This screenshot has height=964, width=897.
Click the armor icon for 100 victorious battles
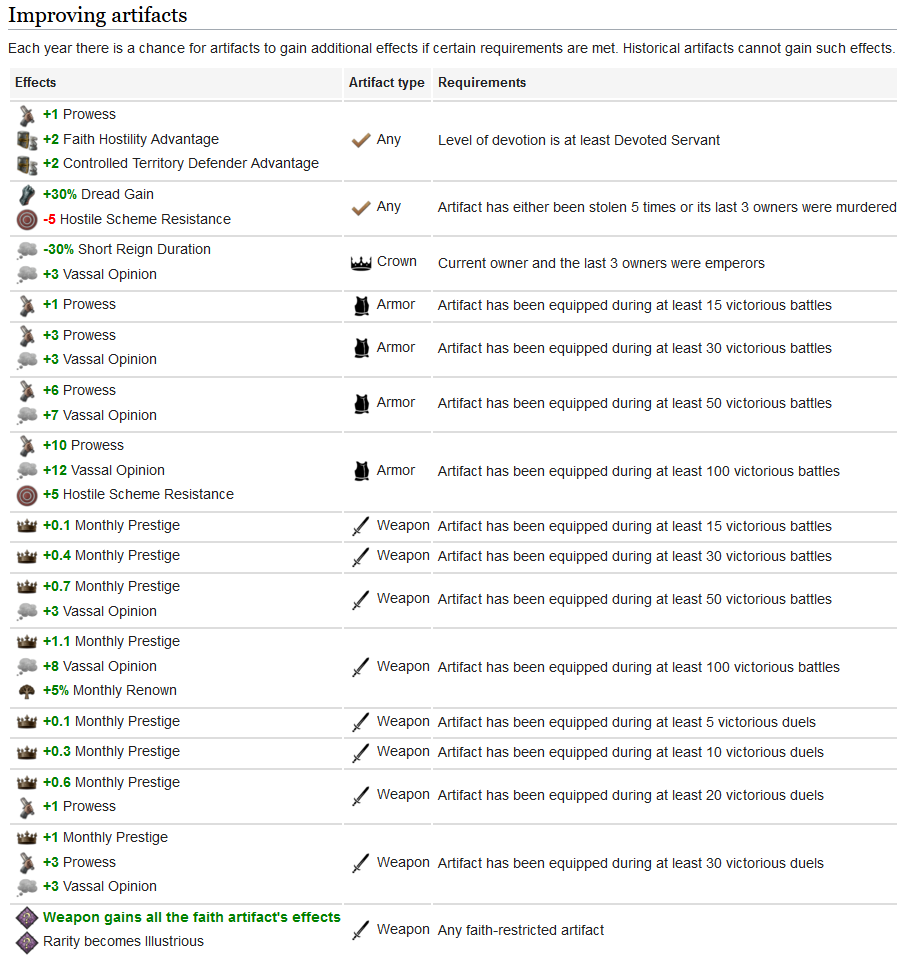click(x=361, y=471)
